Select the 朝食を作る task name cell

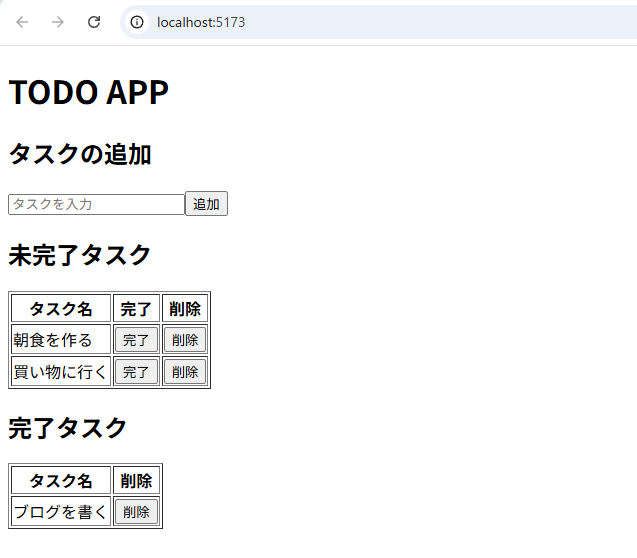pos(60,340)
